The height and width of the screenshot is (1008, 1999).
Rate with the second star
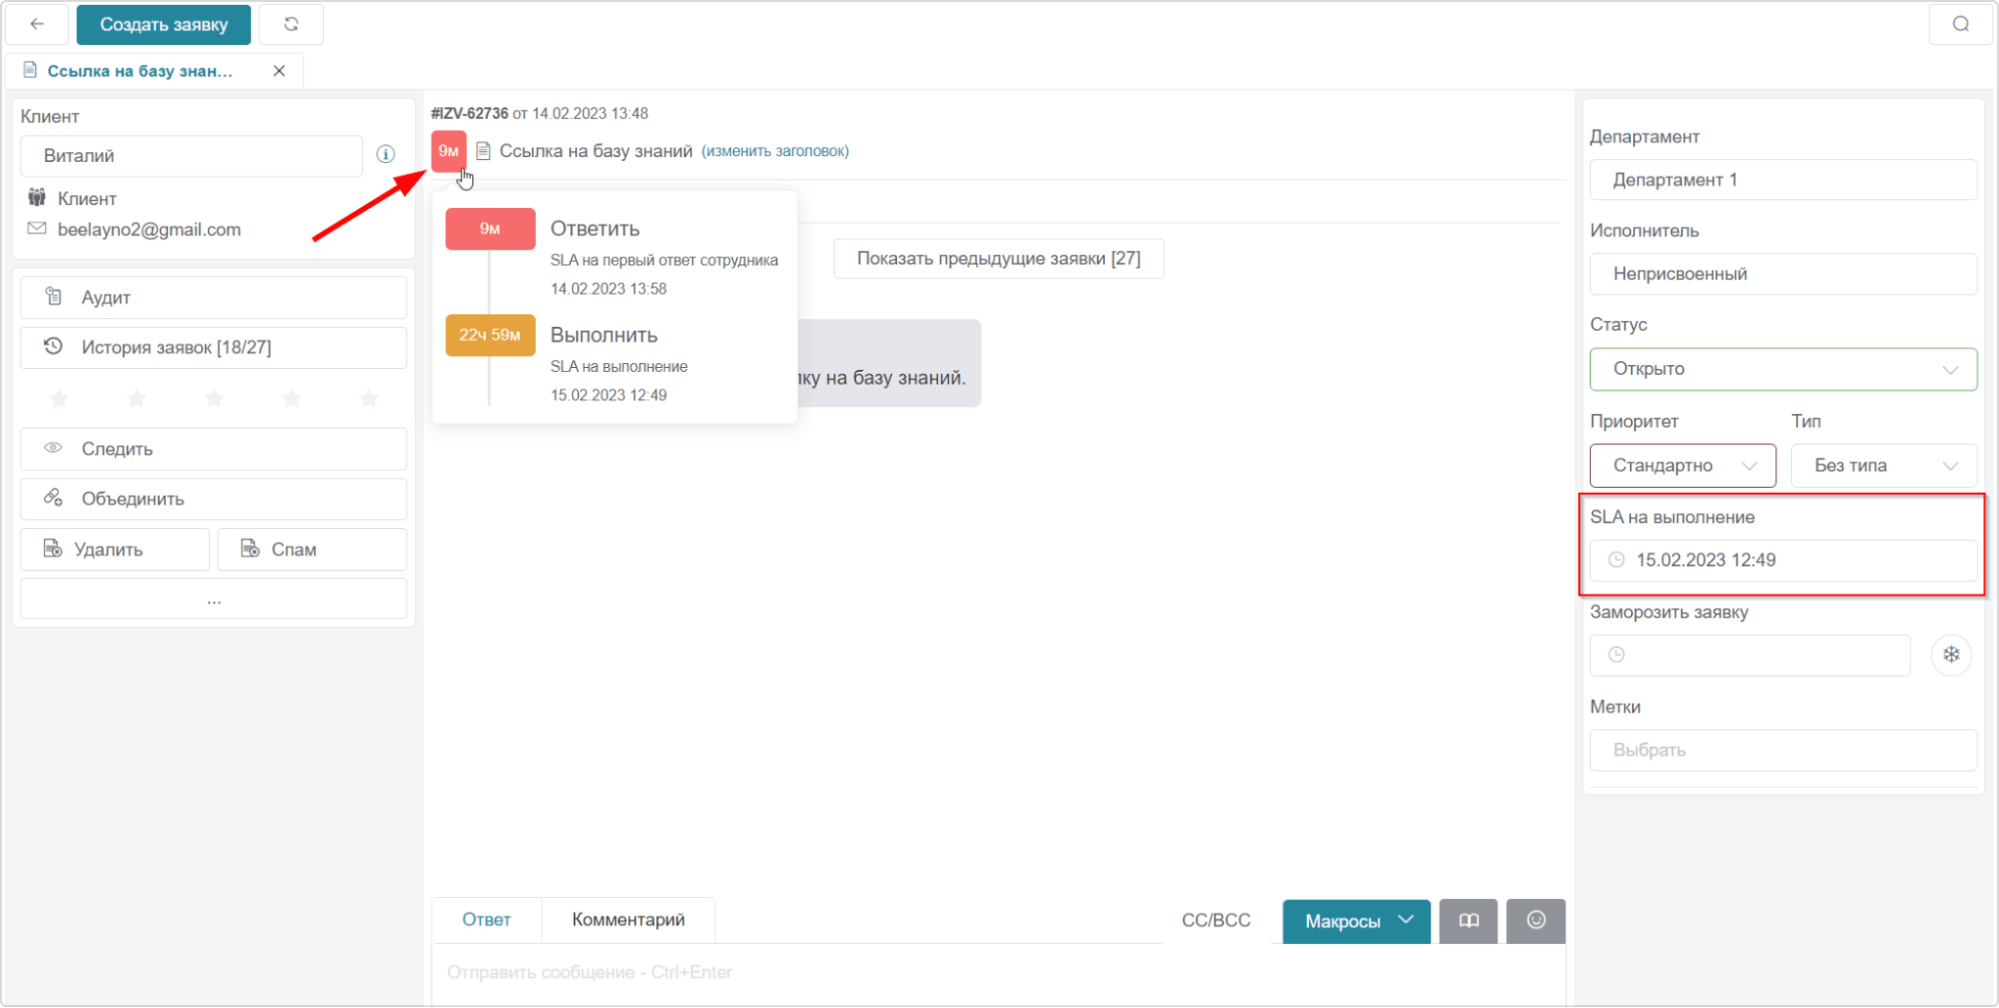click(x=137, y=399)
